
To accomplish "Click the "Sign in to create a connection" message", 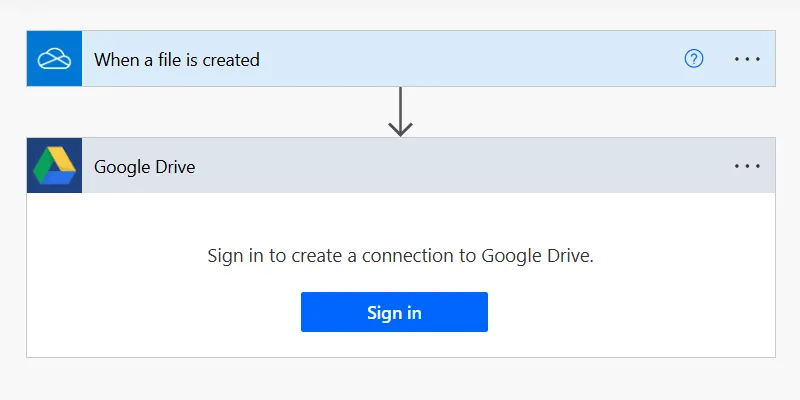I will point(400,255).
